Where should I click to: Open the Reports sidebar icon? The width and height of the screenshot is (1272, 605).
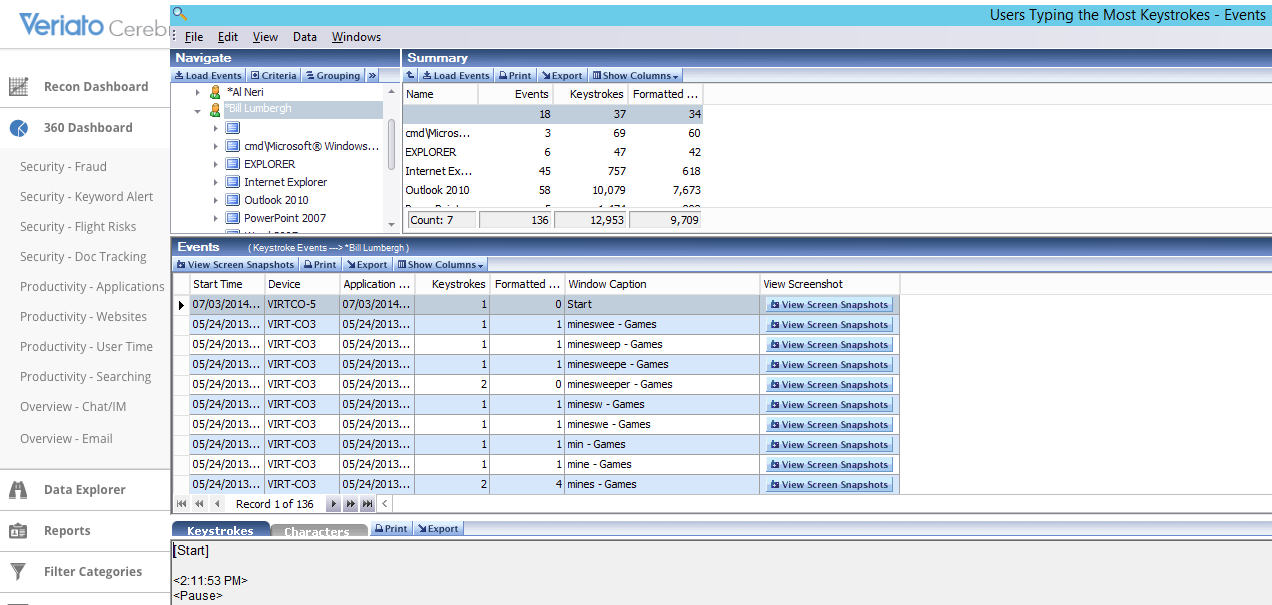pos(18,531)
